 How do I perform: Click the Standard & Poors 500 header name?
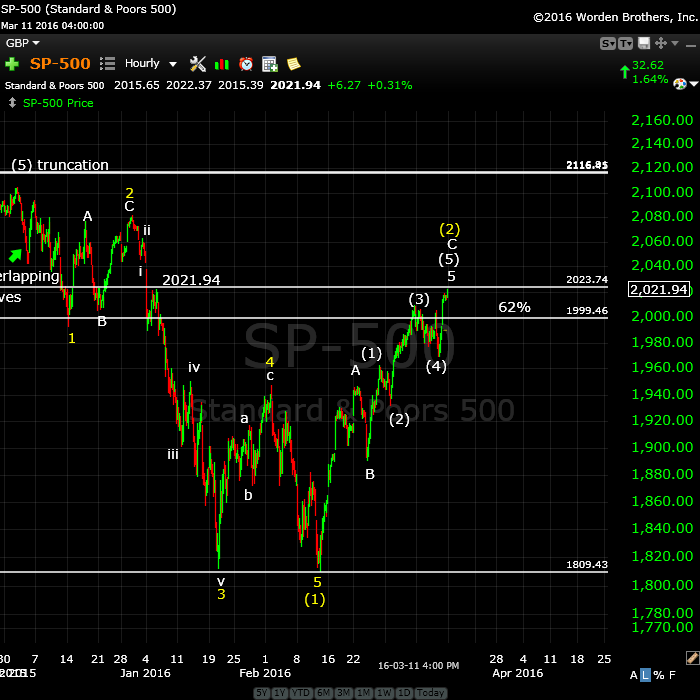(x=54, y=85)
